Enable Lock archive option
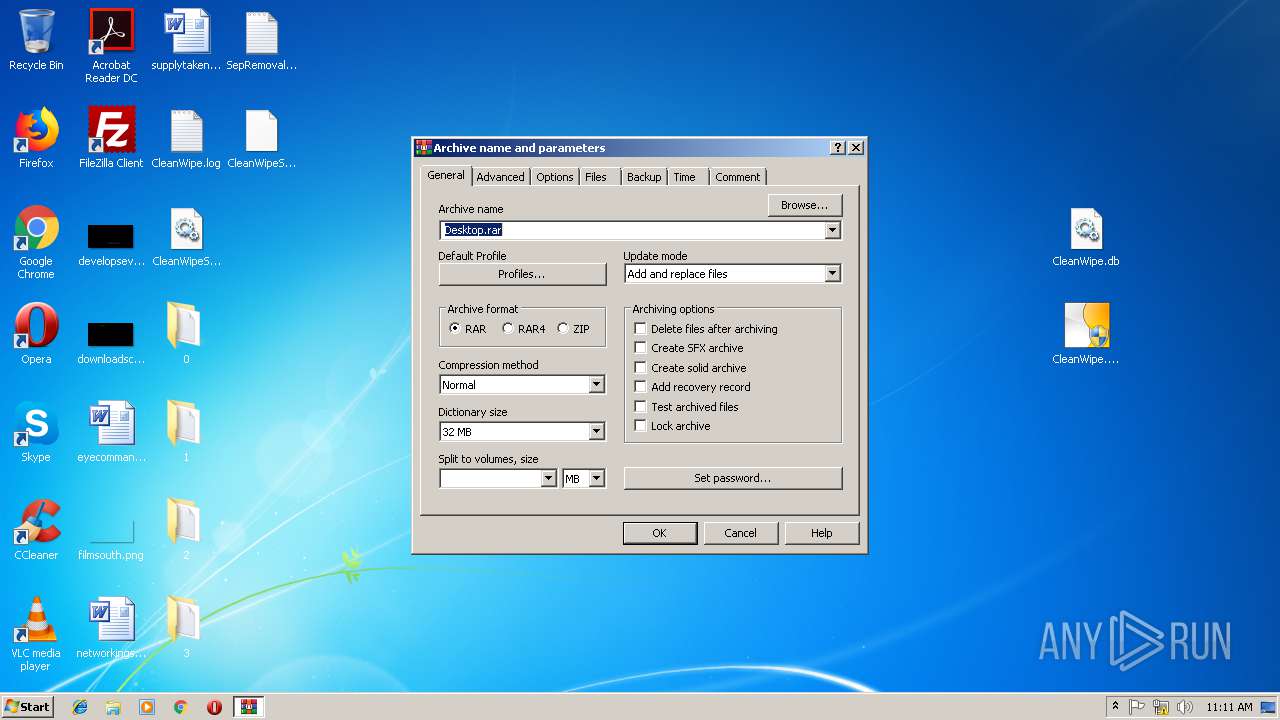The height and width of the screenshot is (720, 1280). pos(672,426)
